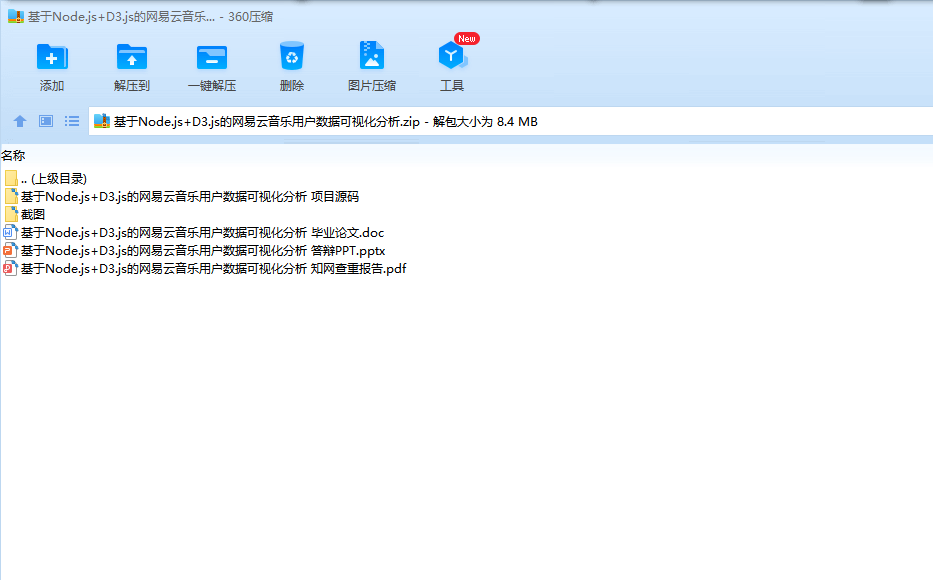Select the 知网查重报告.pdf file name
This screenshot has height=580, width=933.
coord(214,268)
